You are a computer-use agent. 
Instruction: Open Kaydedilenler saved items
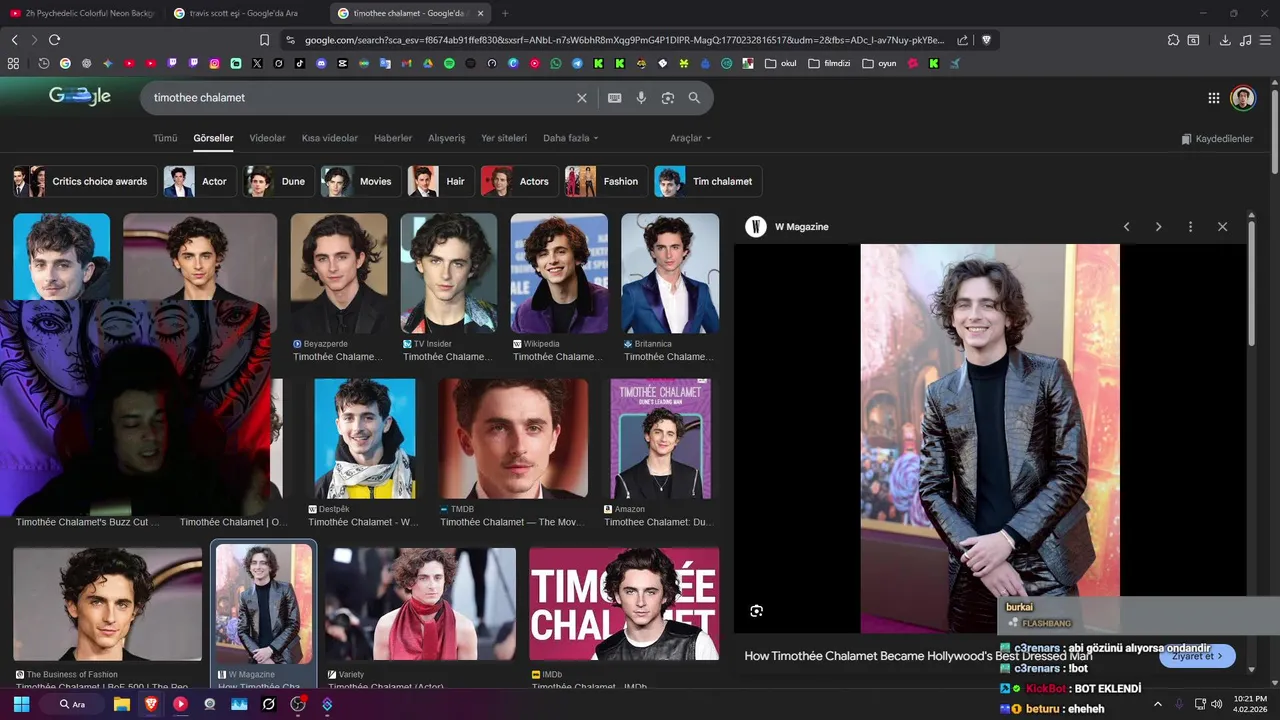click(x=1217, y=139)
